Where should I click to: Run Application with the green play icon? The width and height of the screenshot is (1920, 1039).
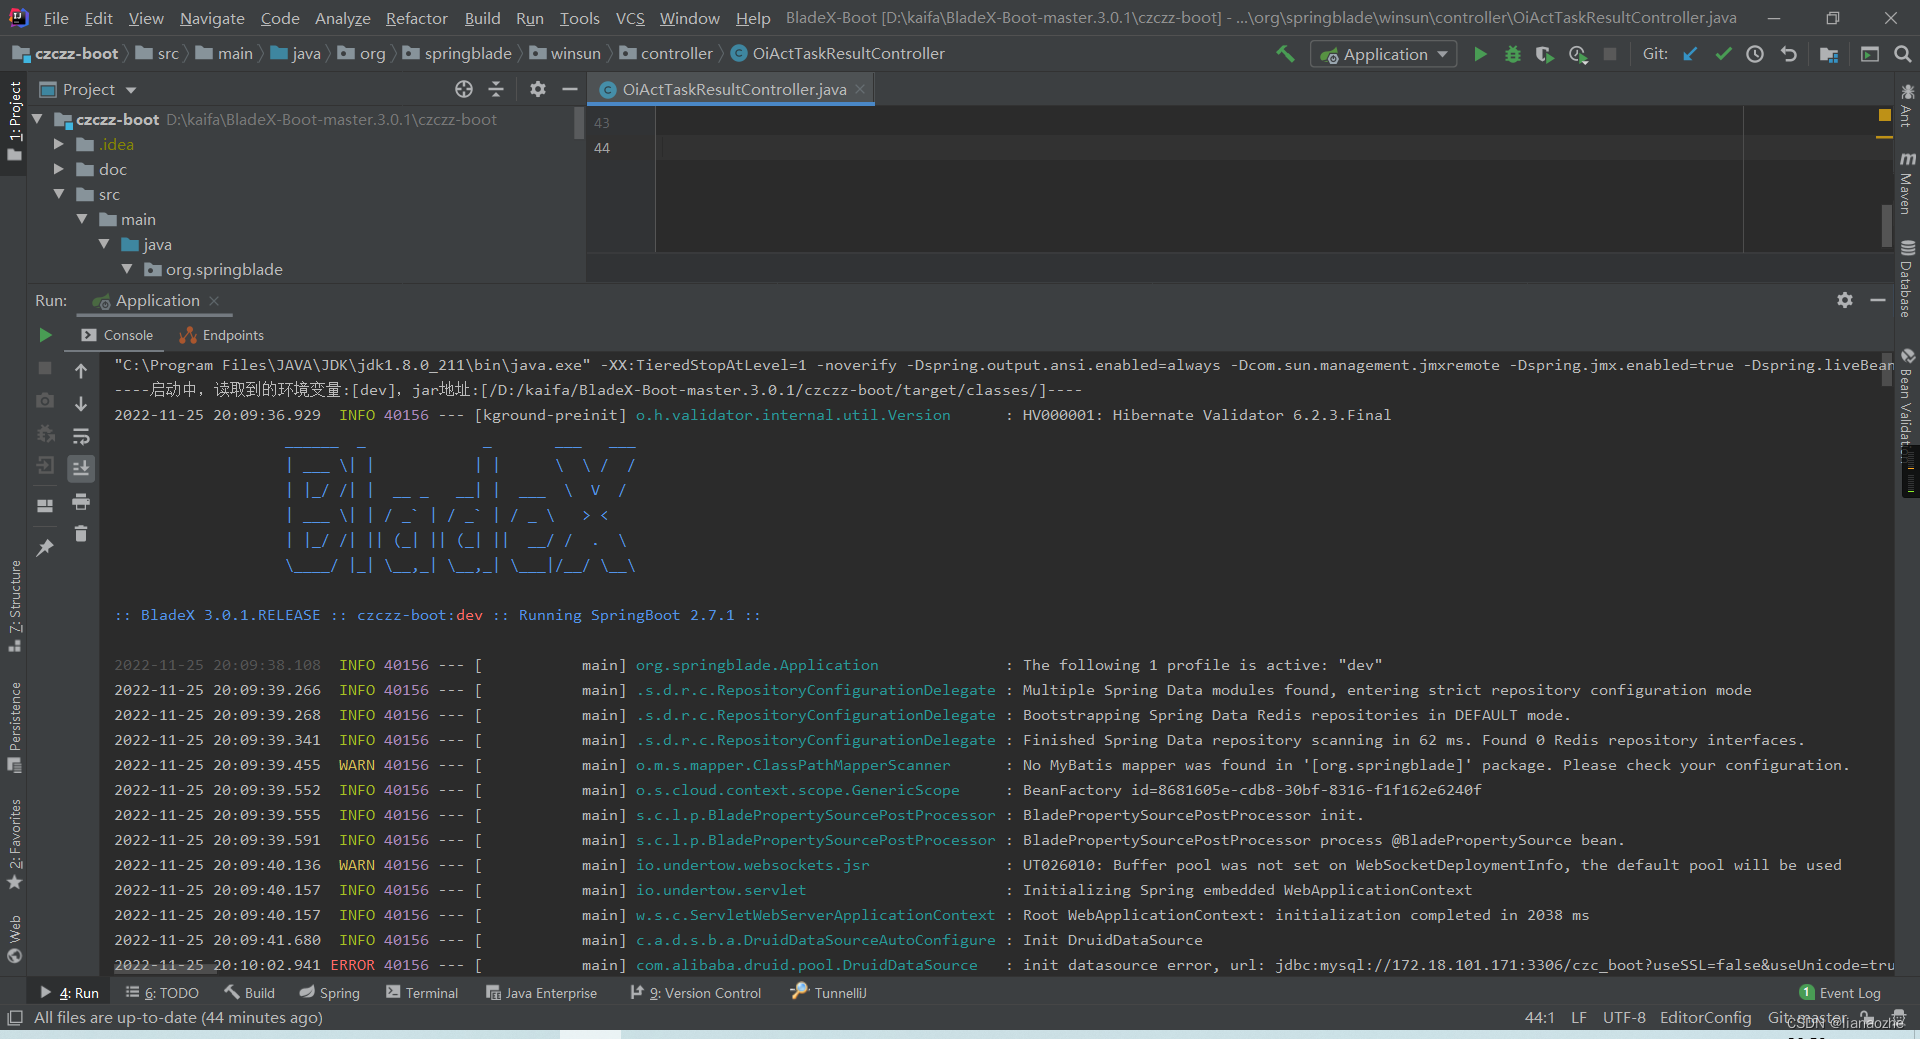point(1480,54)
